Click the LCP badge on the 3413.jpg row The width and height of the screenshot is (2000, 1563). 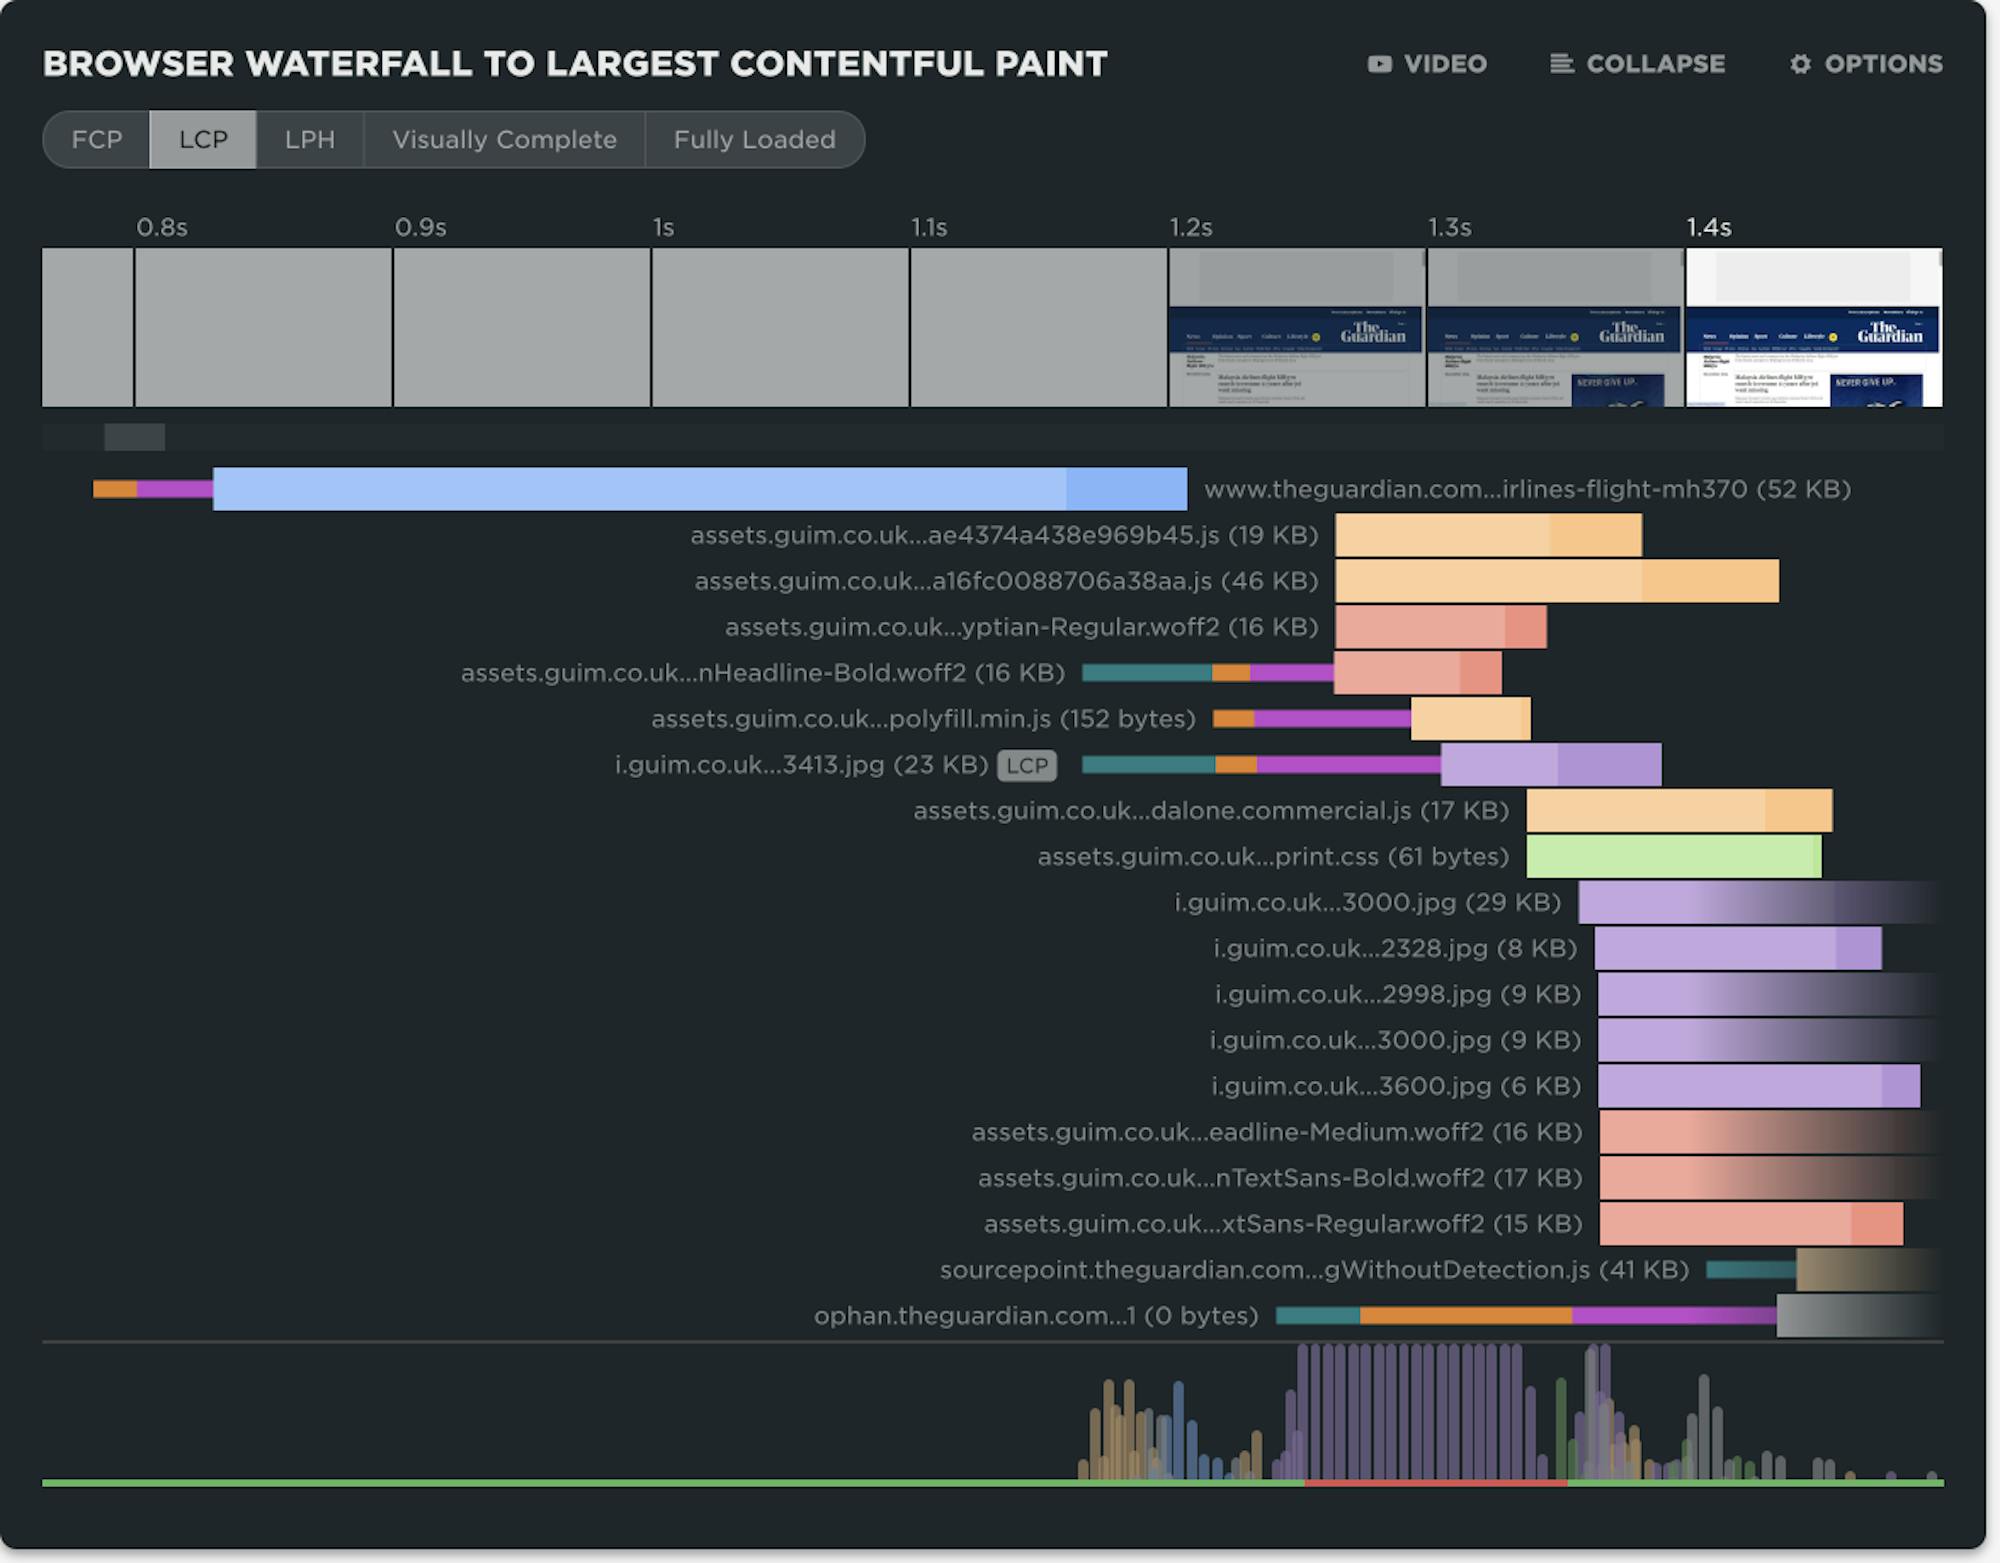(1029, 767)
